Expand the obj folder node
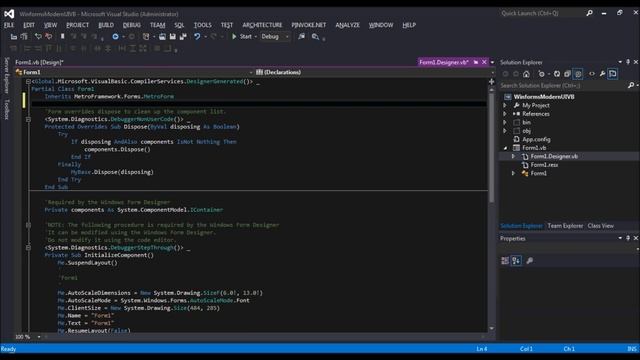The height and width of the screenshot is (360, 640). click(505, 131)
